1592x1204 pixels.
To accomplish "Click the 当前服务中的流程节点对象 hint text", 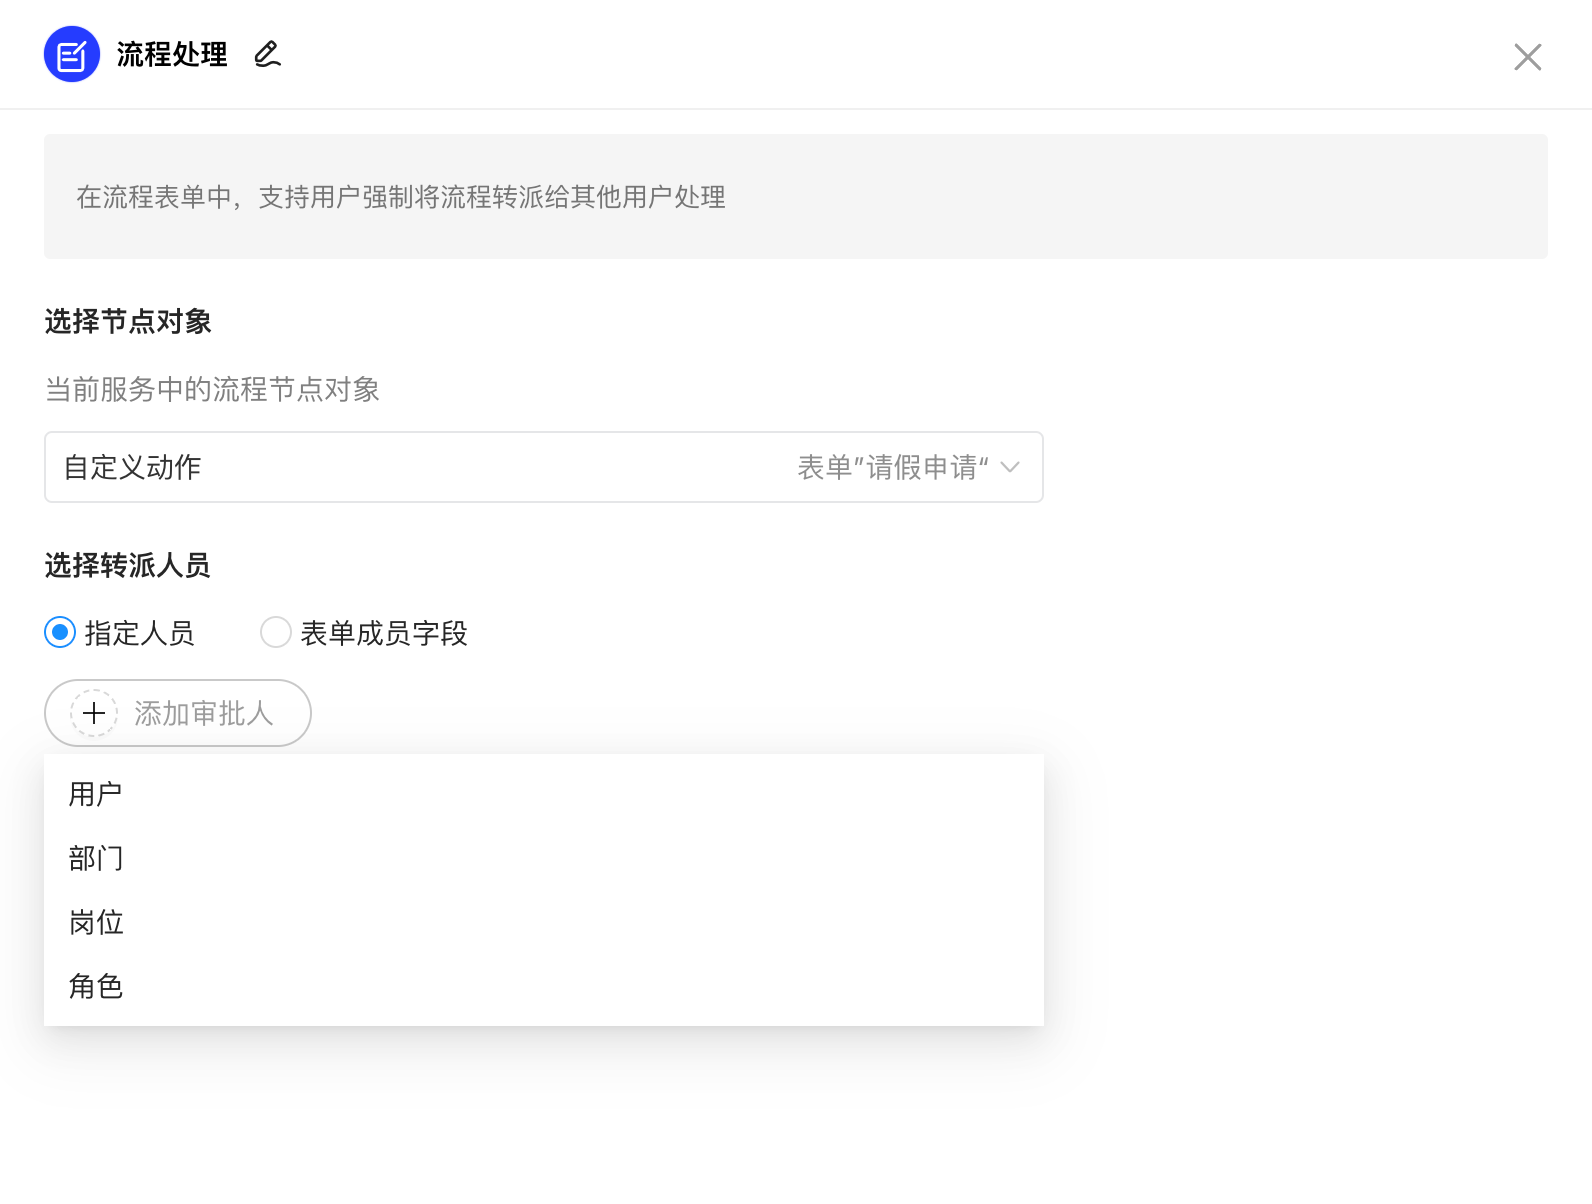I will click(x=212, y=389).
